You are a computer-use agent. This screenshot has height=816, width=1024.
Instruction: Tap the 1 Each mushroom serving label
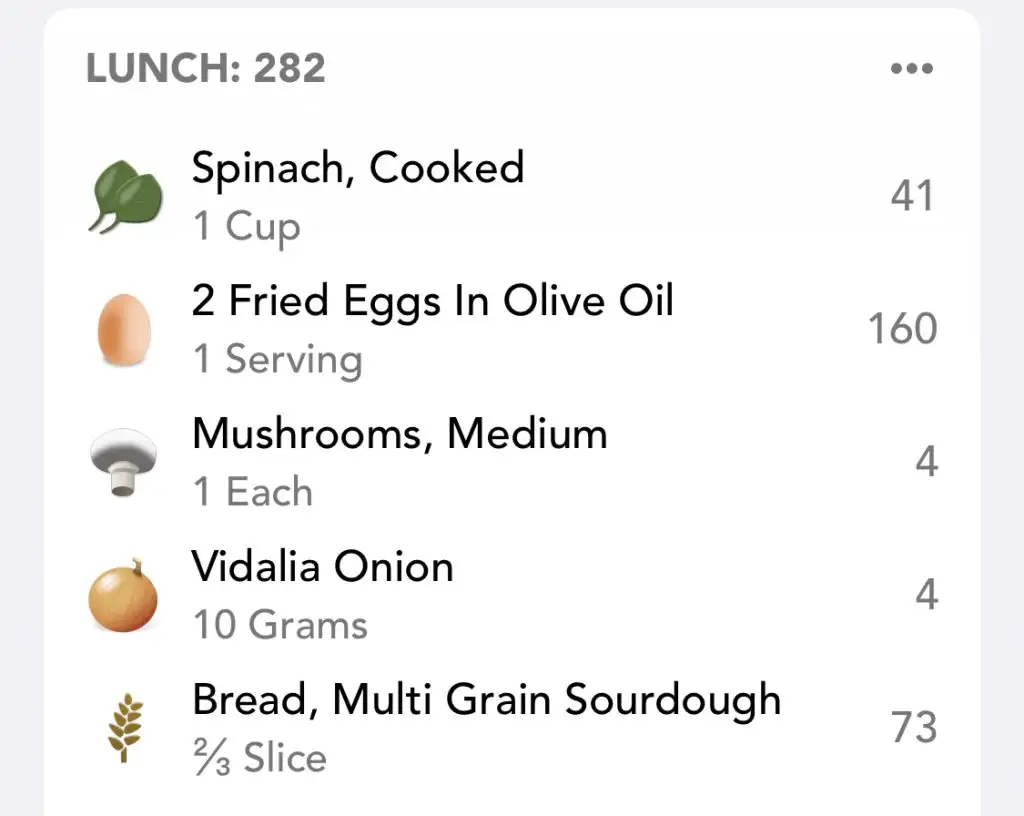[x=252, y=492]
